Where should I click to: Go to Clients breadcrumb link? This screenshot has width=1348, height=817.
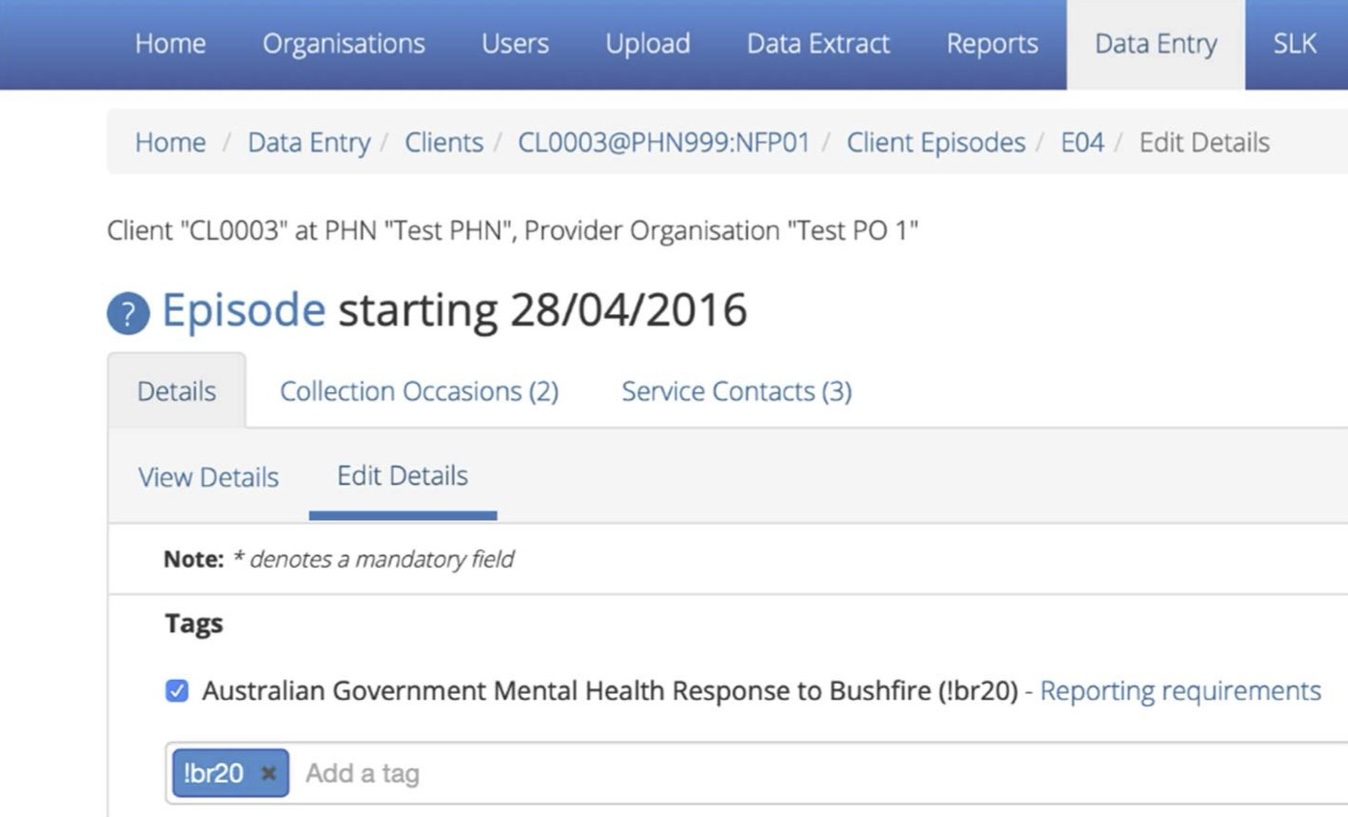pyautogui.click(x=444, y=142)
